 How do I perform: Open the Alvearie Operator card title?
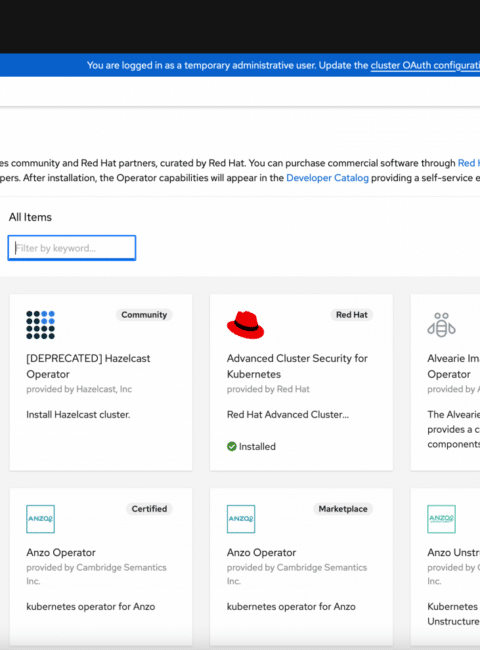(x=453, y=366)
